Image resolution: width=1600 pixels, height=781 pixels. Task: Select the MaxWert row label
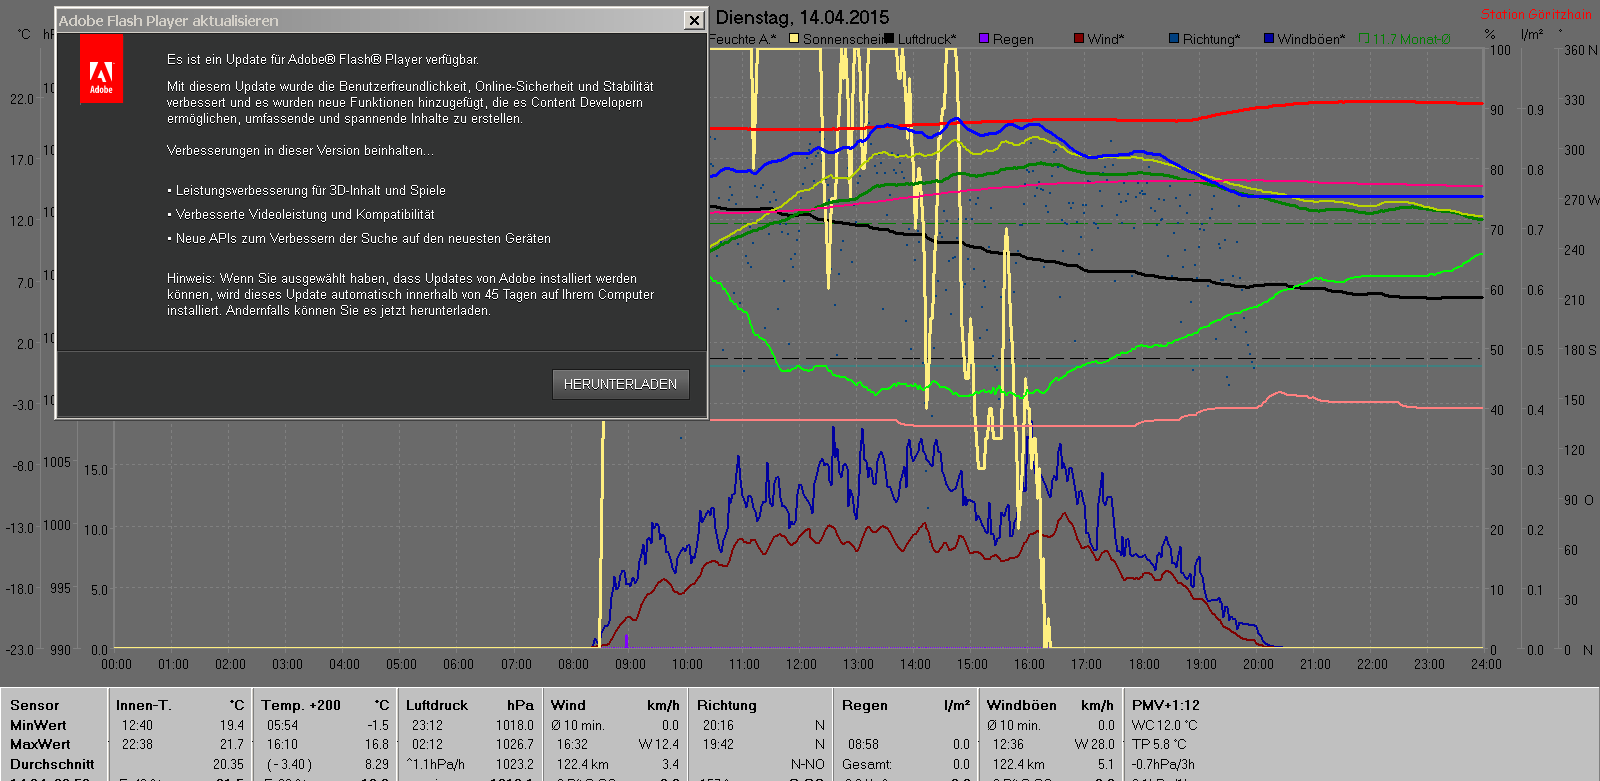[40, 744]
